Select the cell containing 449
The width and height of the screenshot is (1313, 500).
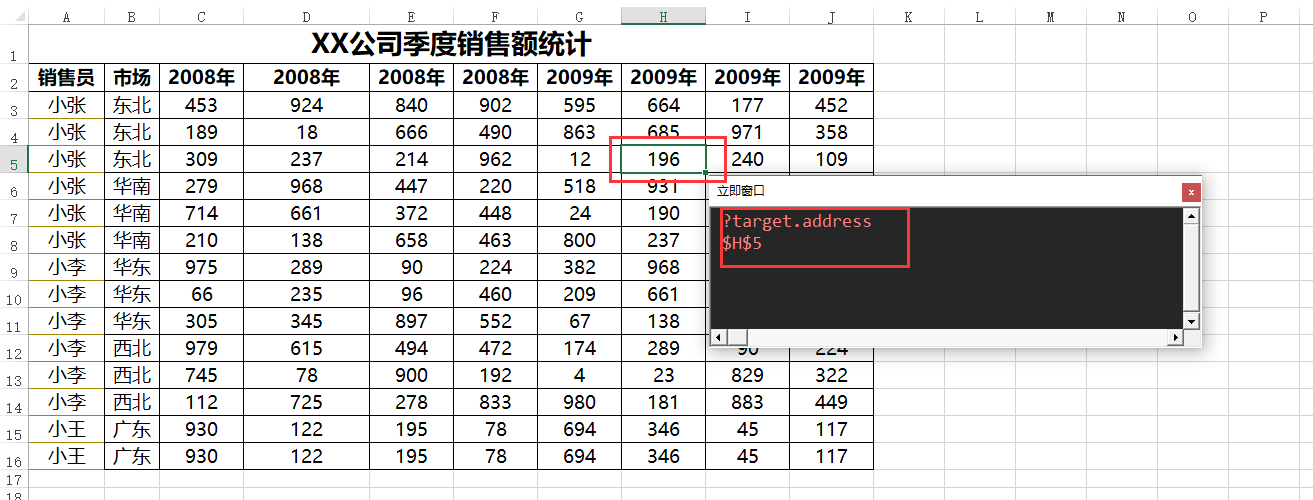click(831, 402)
